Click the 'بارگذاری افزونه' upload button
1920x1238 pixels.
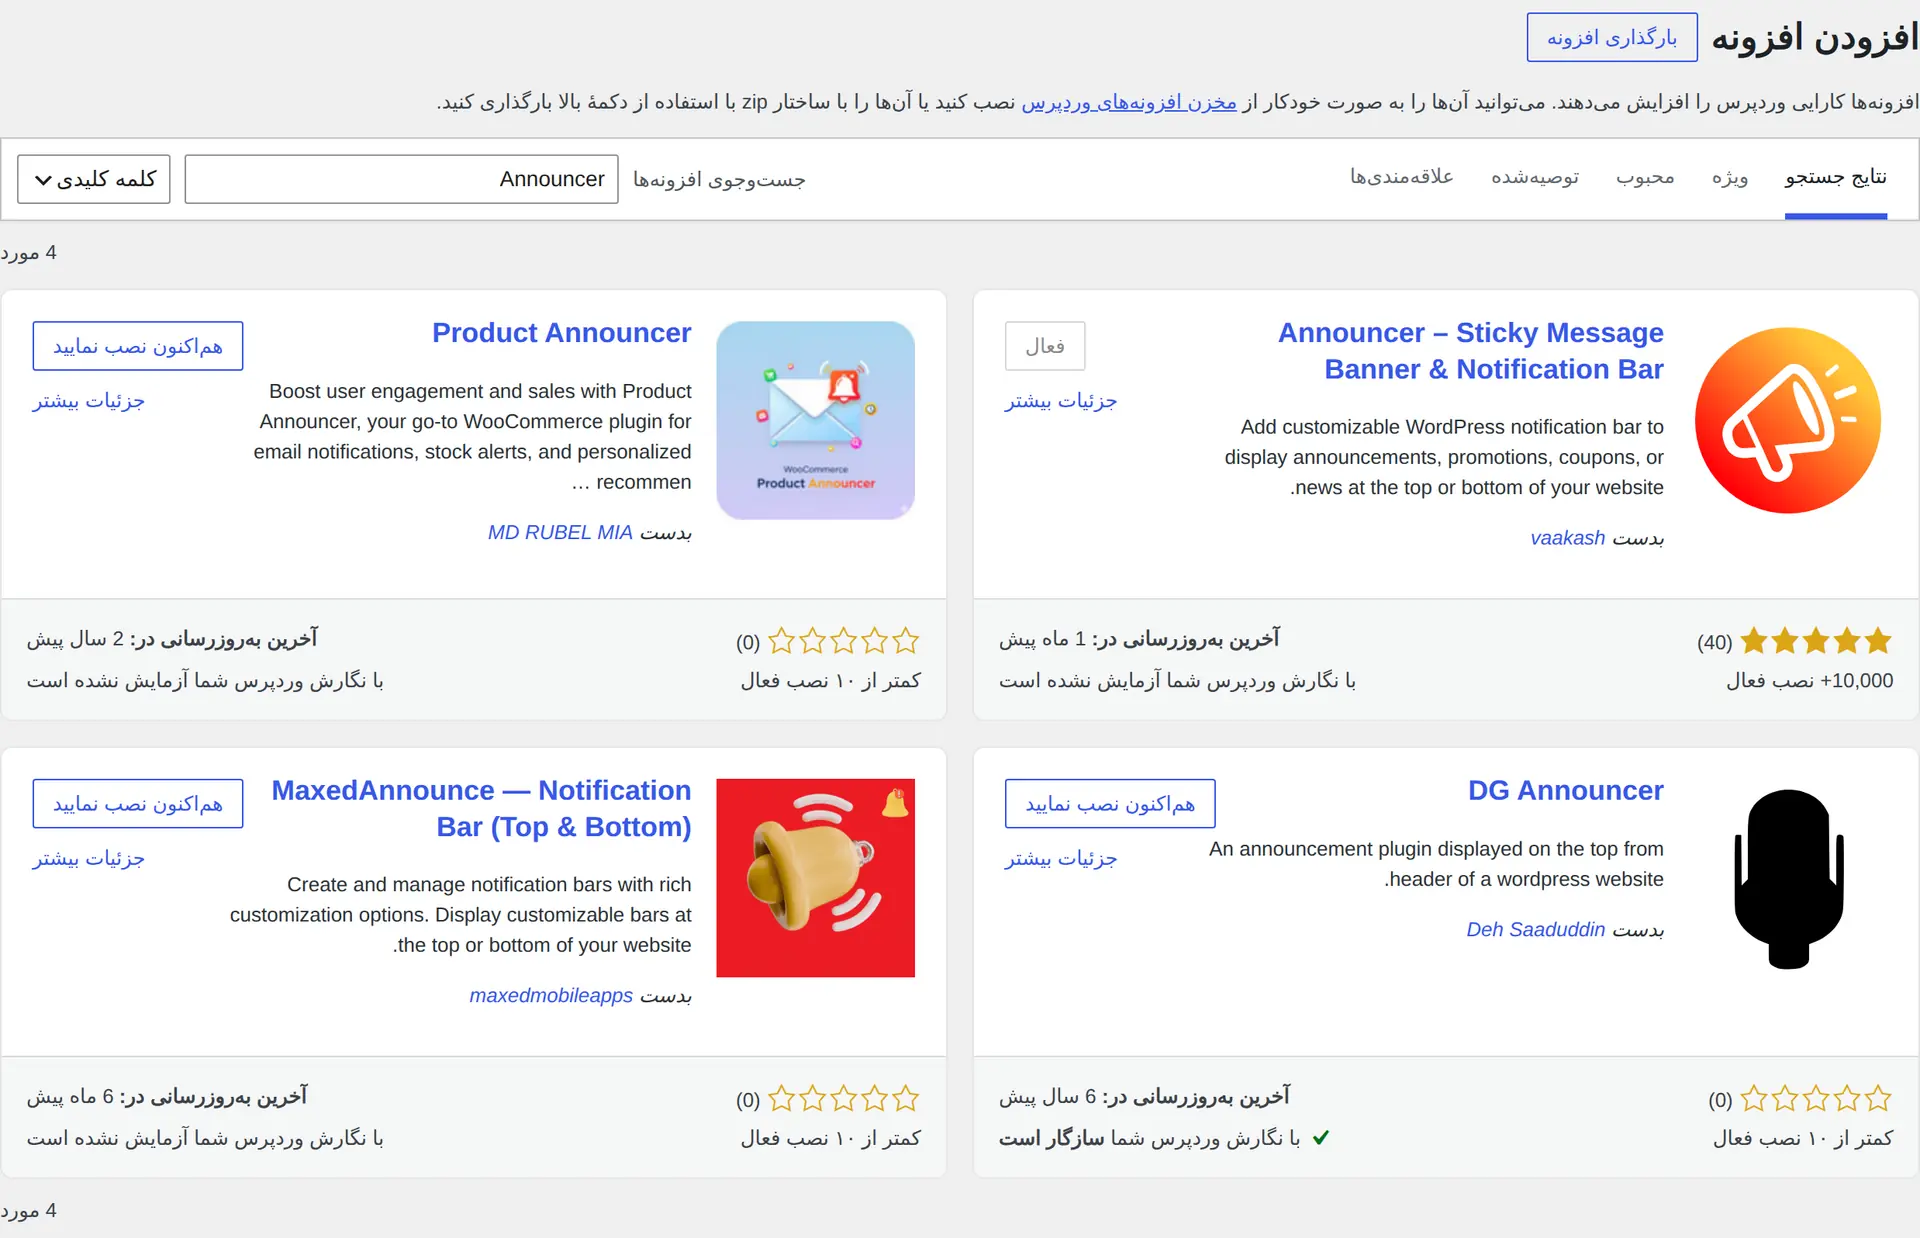click(x=1612, y=38)
